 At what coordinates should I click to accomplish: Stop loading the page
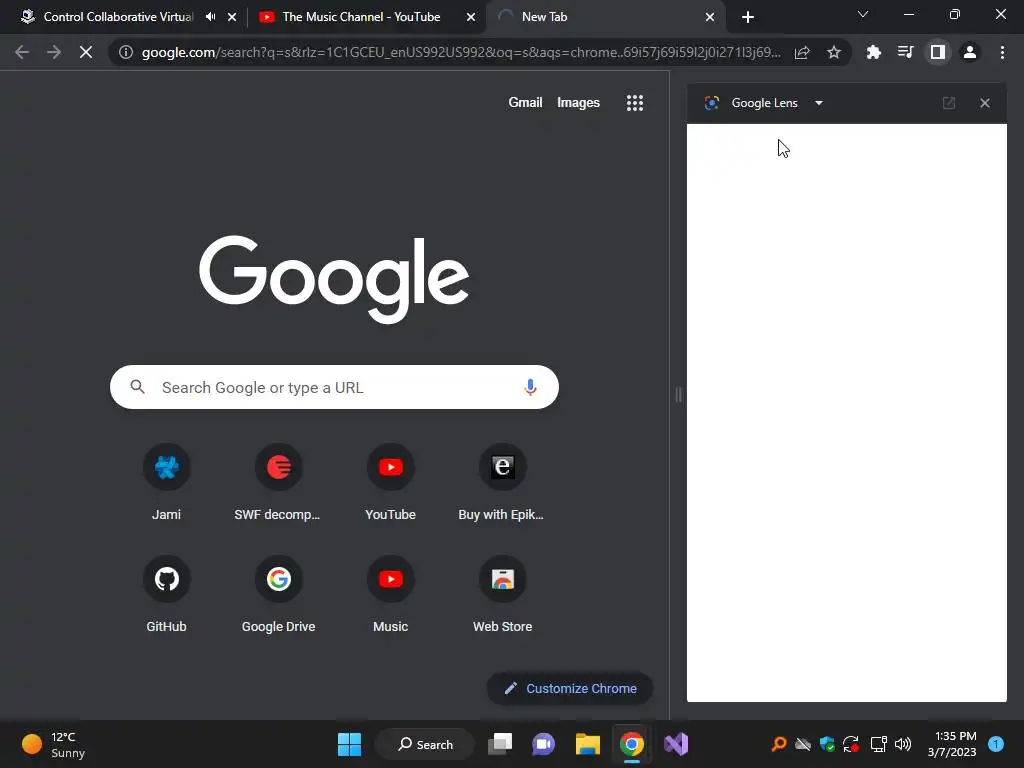point(86,52)
